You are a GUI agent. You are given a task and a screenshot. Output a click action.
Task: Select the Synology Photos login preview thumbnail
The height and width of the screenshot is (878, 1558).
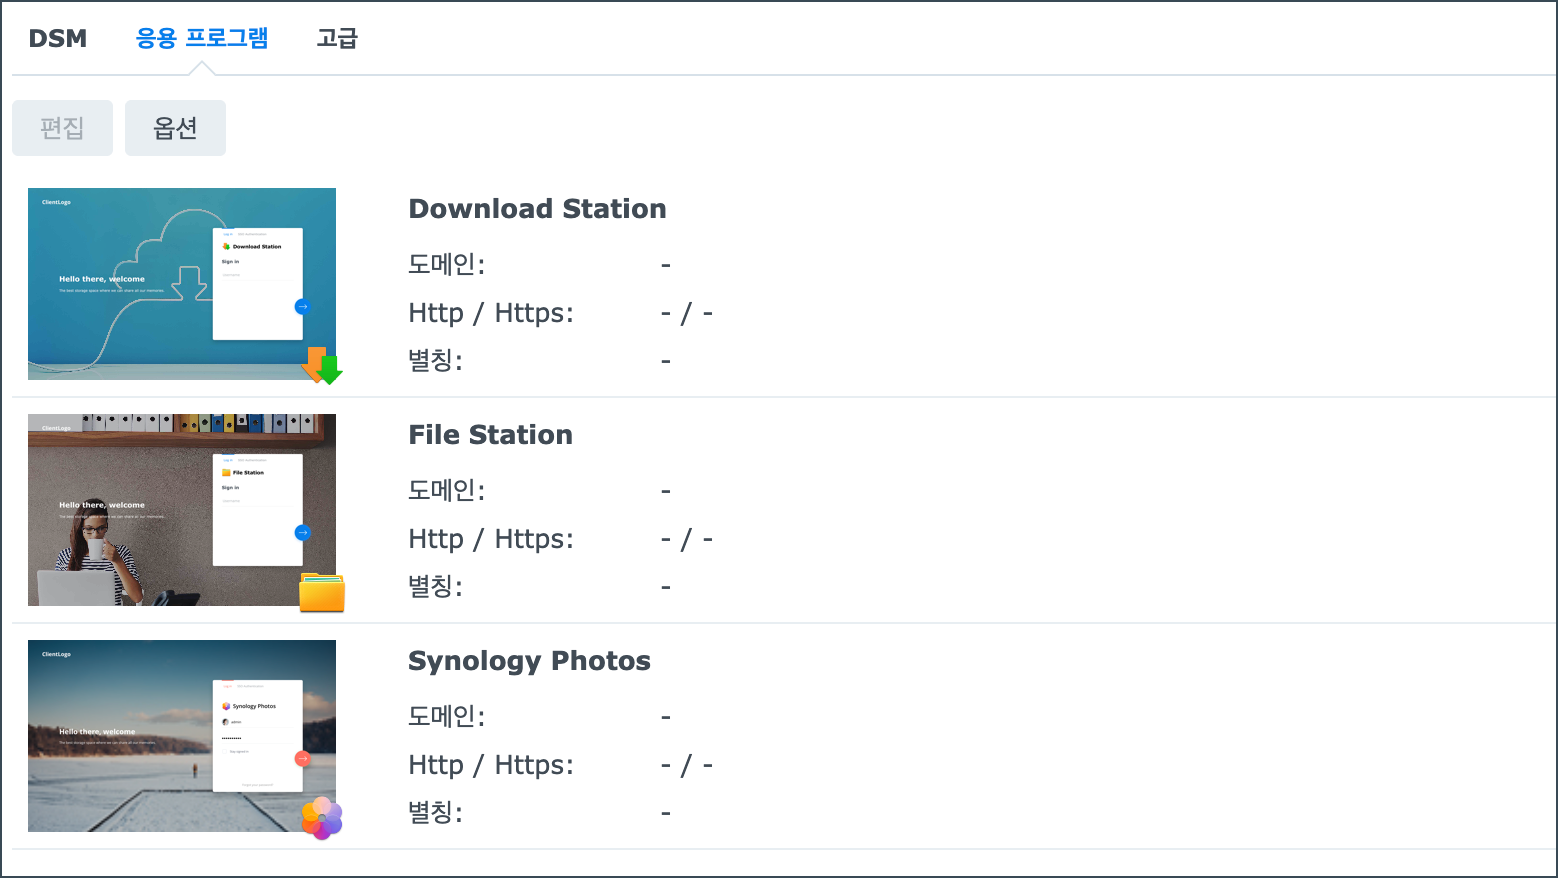[182, 736]
